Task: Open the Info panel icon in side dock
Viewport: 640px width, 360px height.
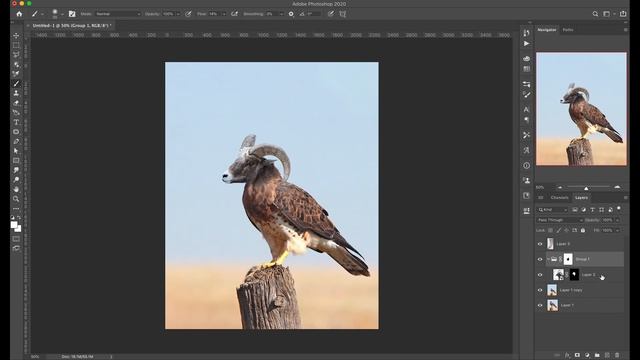Action: (x=527, y=165)
